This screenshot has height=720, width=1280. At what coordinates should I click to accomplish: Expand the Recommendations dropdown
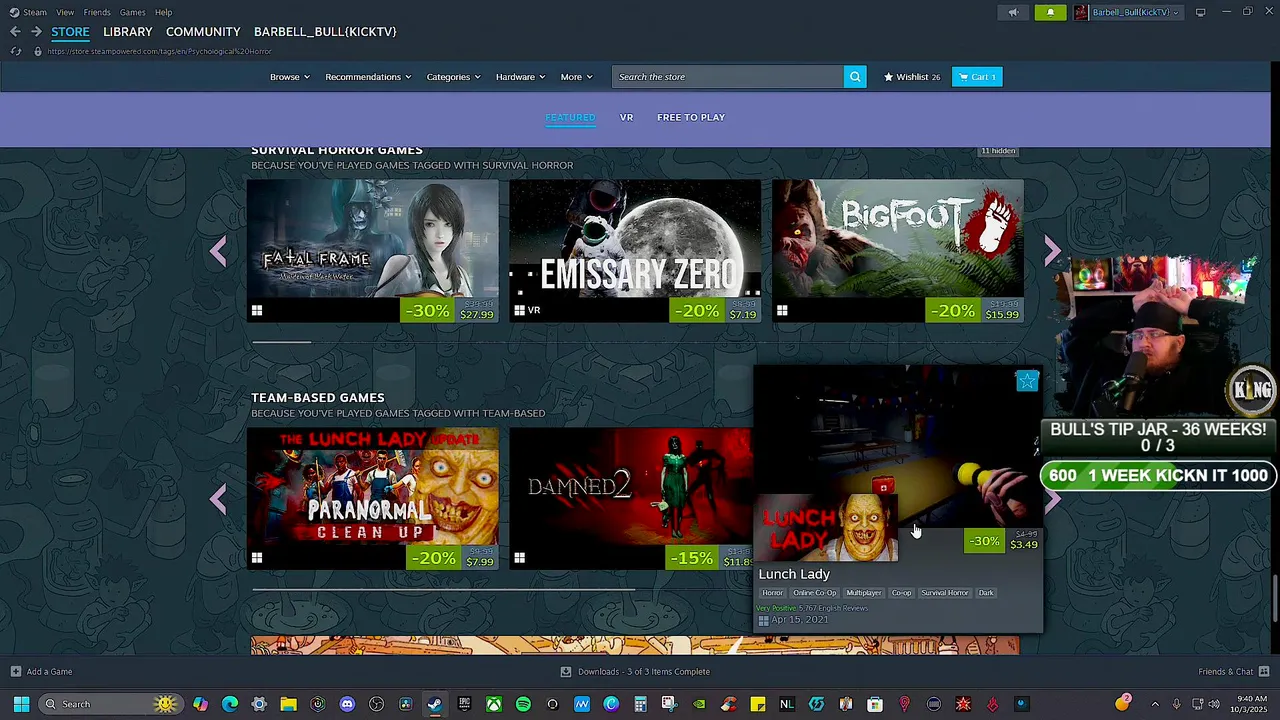click(368, 77)
